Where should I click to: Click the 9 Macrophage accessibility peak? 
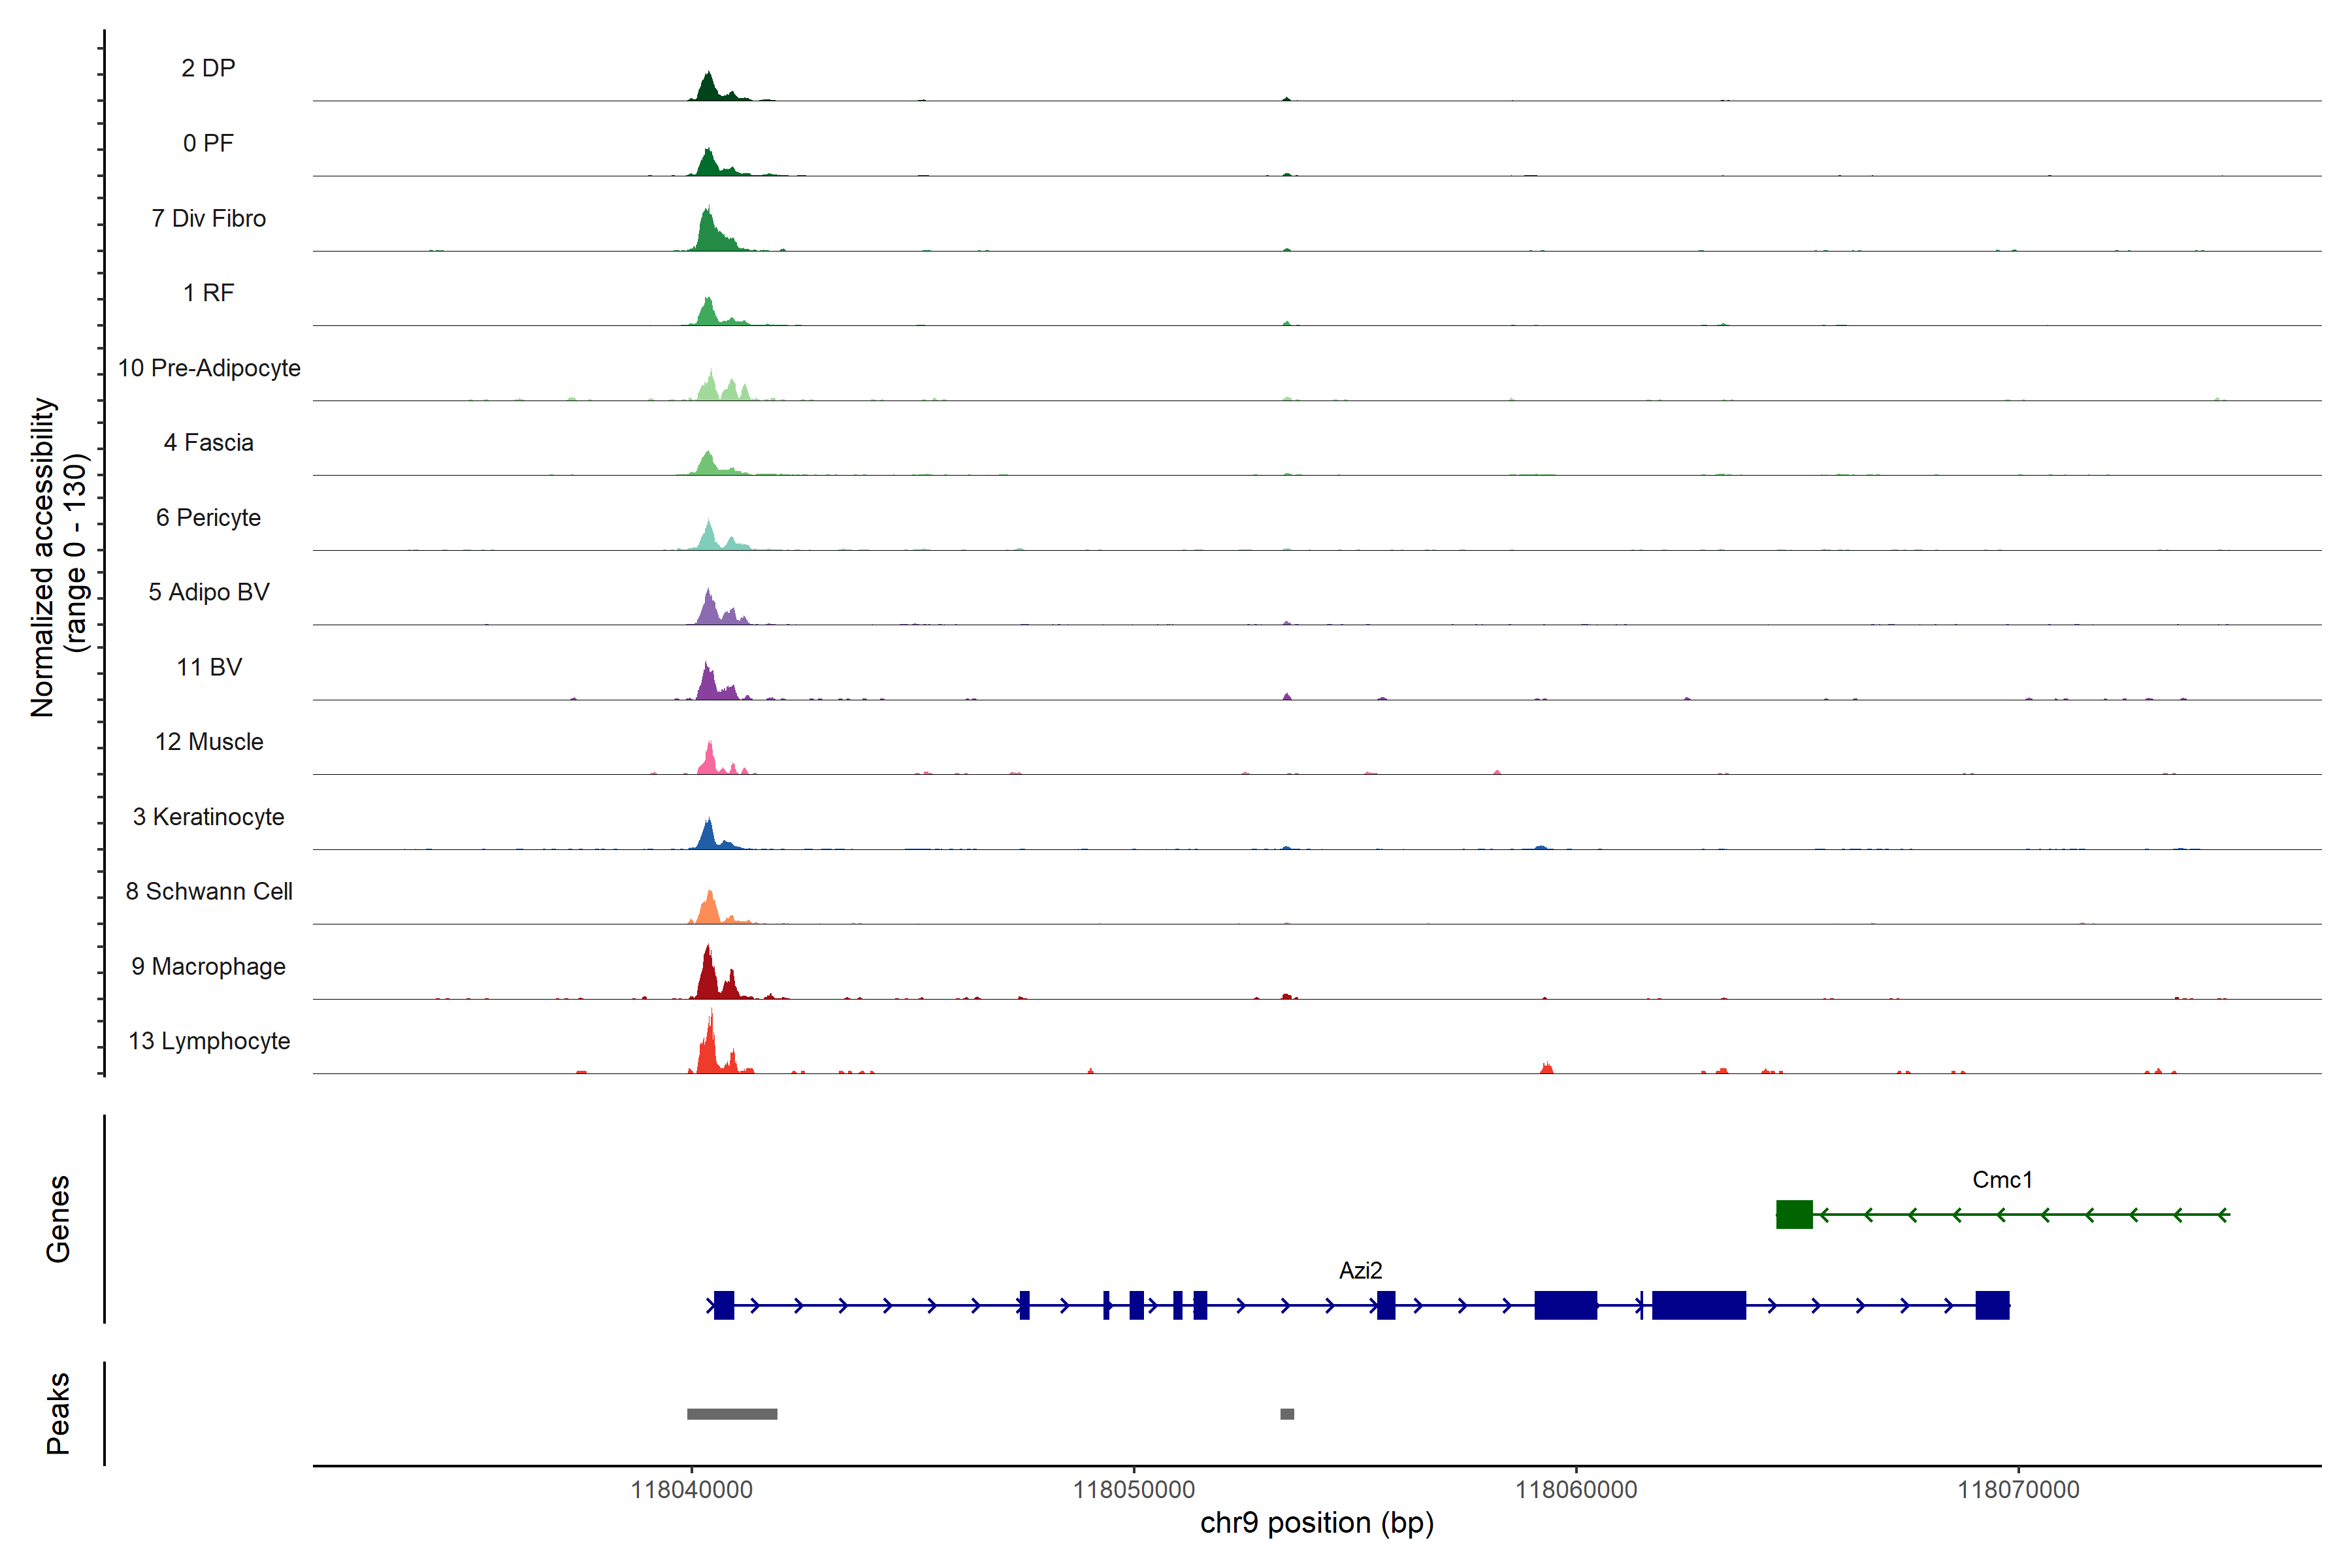tap(708, 976)
